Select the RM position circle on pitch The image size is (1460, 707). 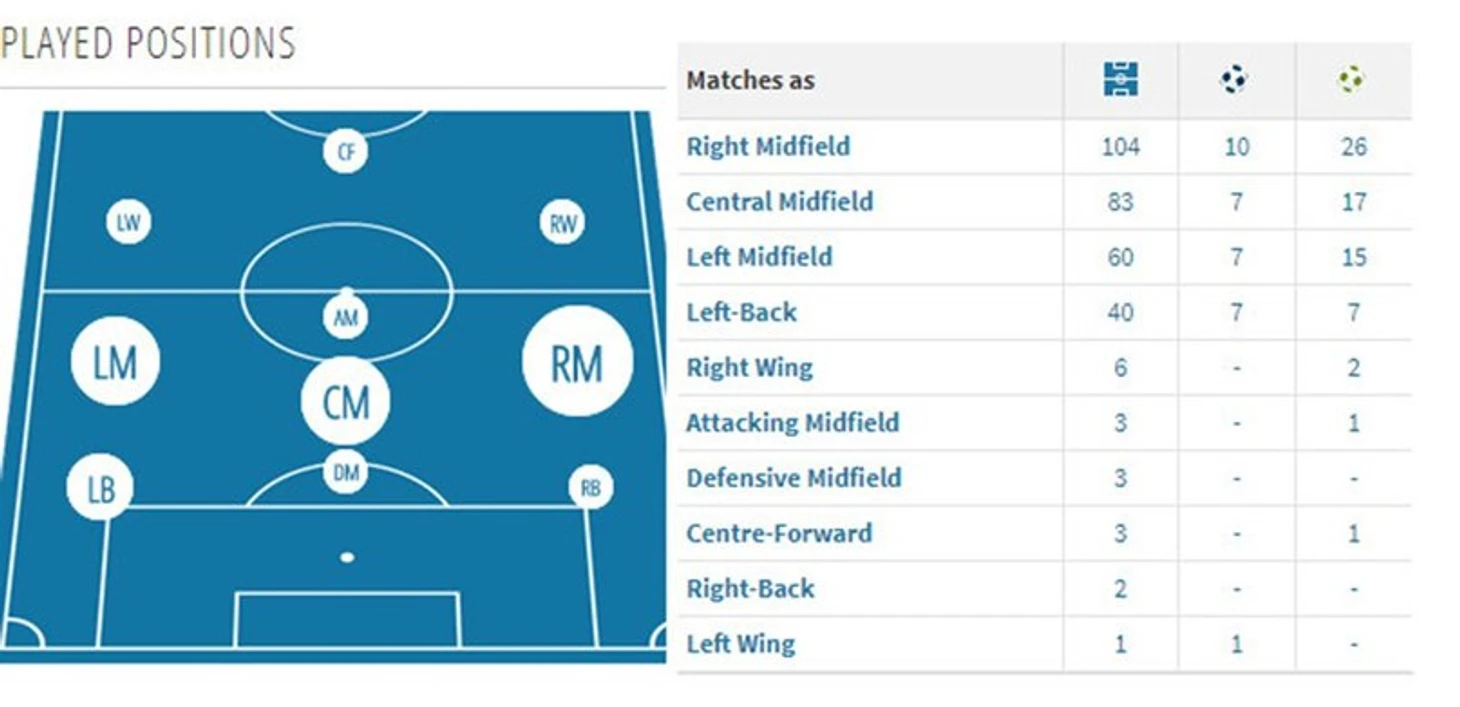[x=577, y=361]
